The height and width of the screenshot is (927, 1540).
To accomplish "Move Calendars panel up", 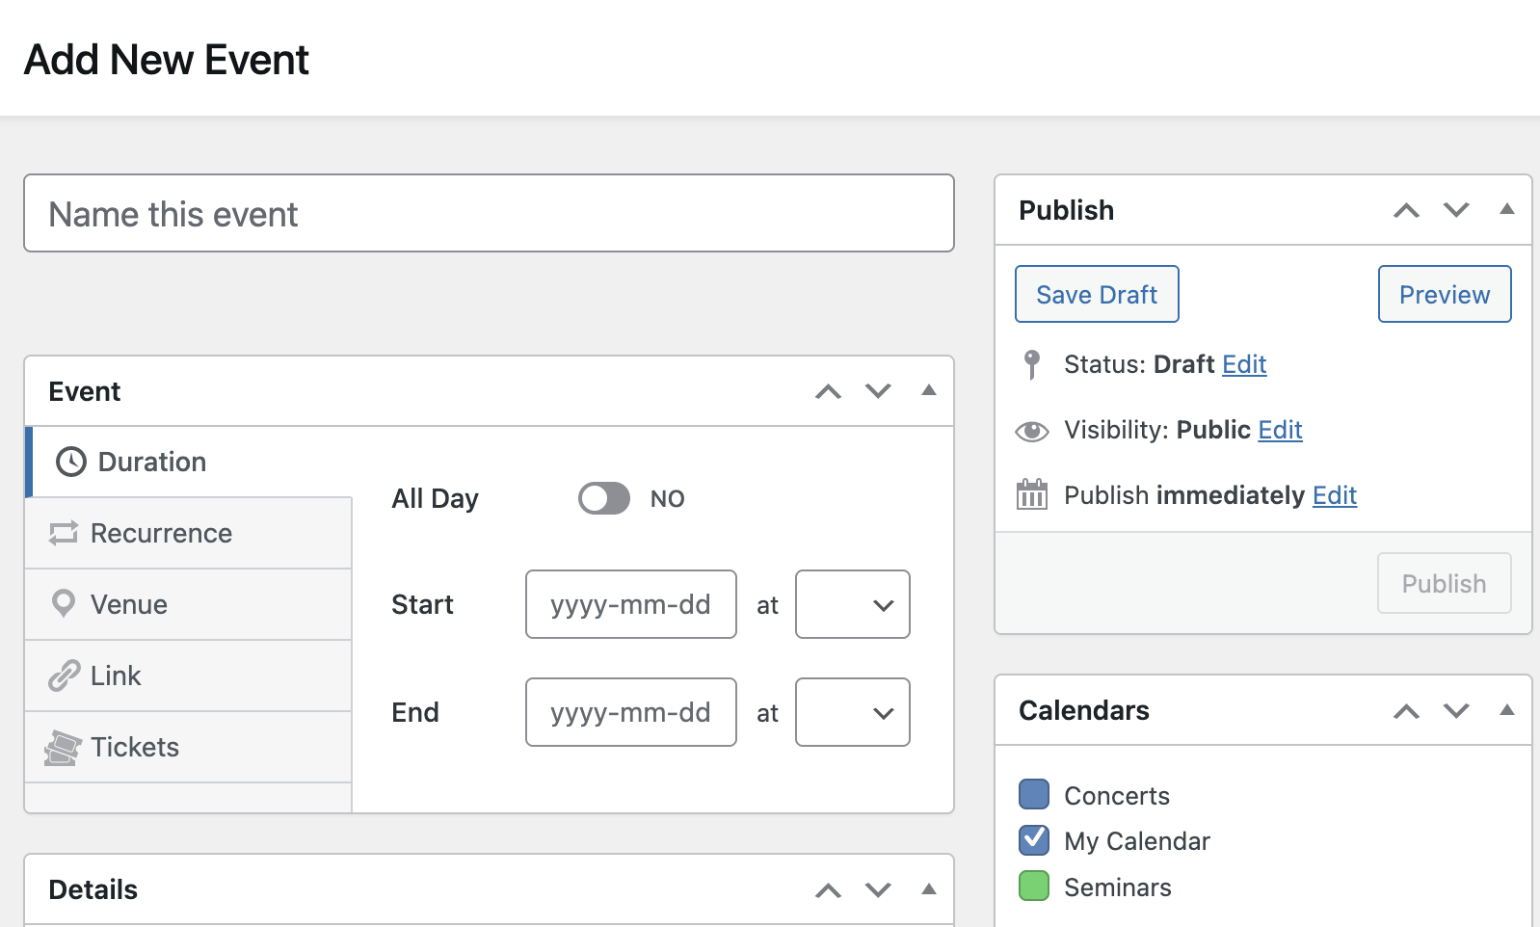I will pyautogui.click(x=1407, y=711).
